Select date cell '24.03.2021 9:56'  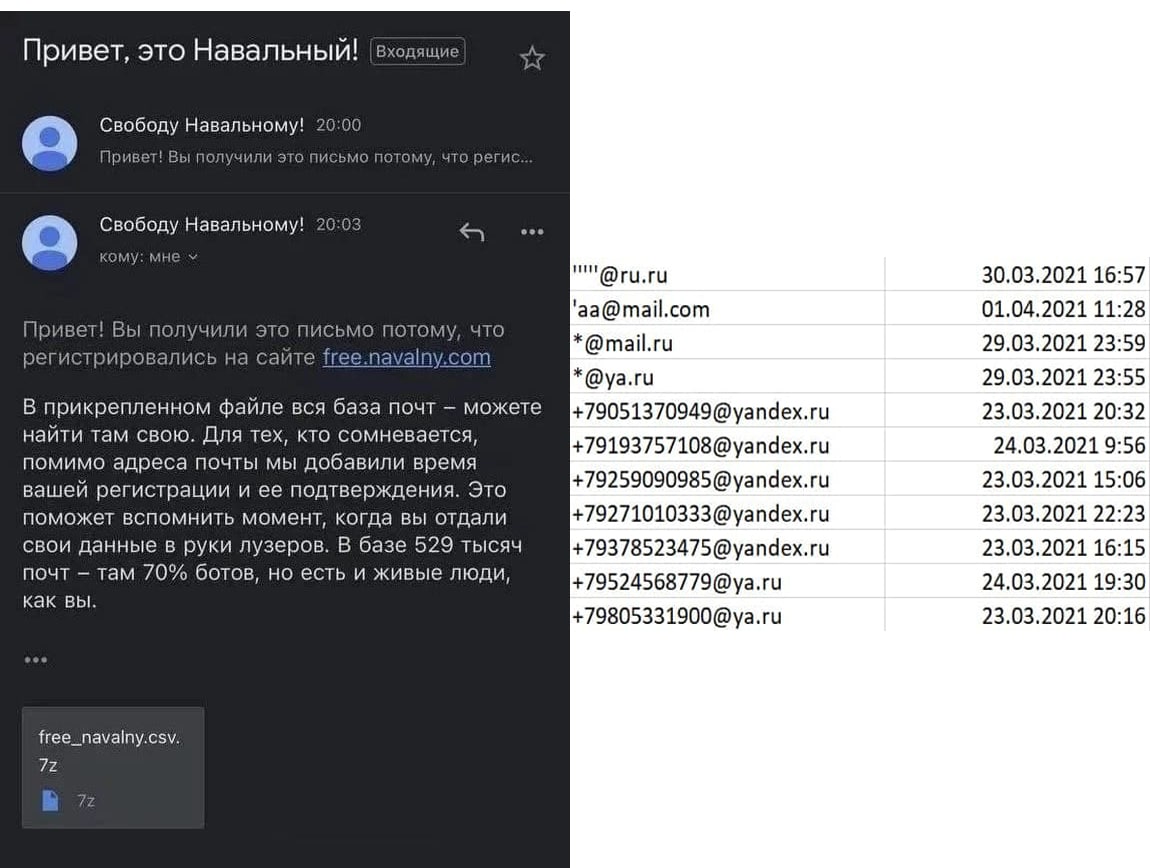click(x=1017, y=445)
